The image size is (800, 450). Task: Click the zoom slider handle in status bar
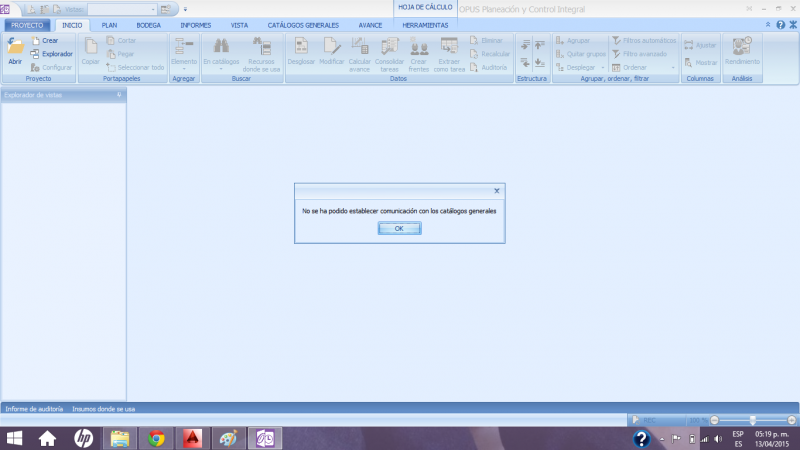click(752, 420)
